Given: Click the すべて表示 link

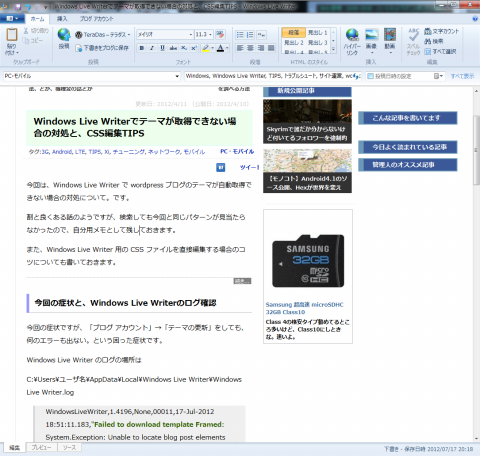Looking at the screenshot, I should click(x=462, y=76).
